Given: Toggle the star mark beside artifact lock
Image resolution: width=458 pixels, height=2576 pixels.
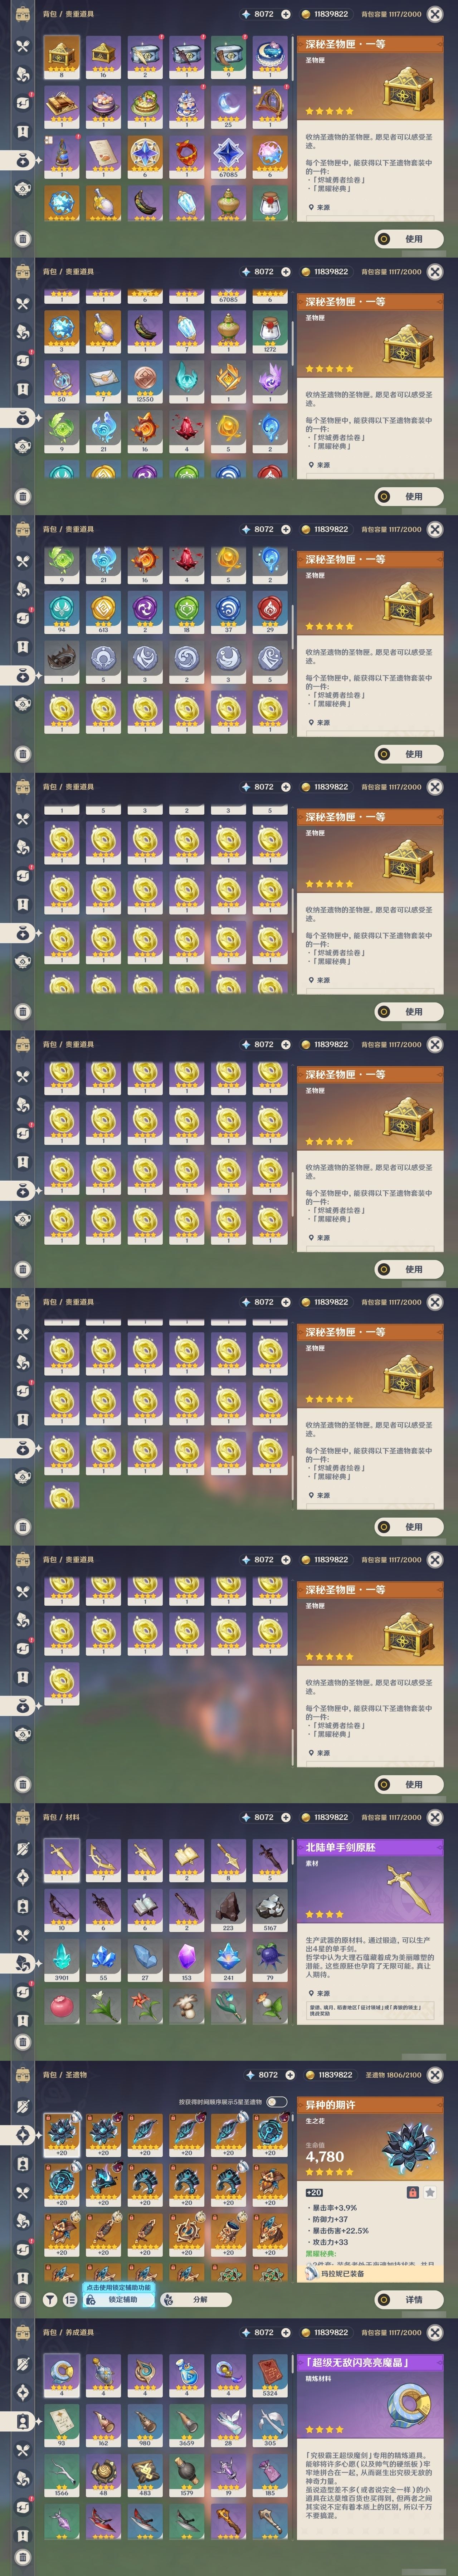Looking at the screenshot, I should click(430, 2192).
